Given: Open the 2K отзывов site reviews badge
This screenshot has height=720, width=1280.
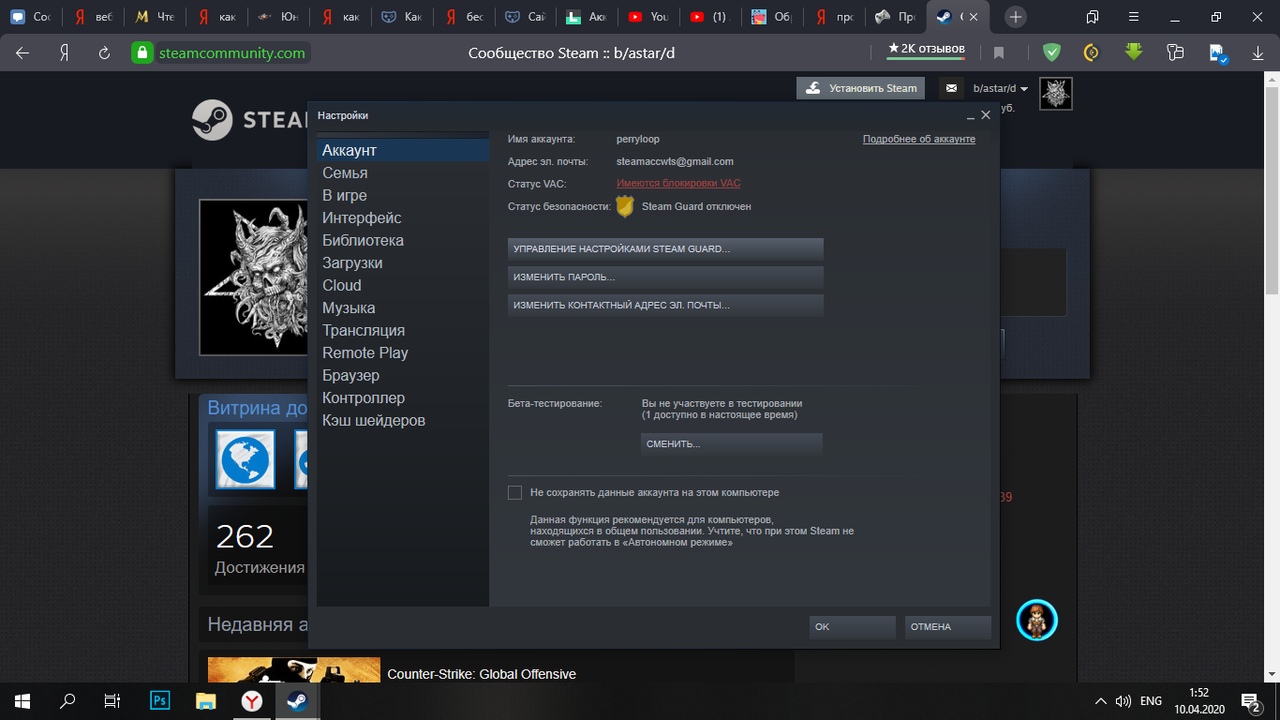Looking at the screenshot, I should click(x=926, y=49).
